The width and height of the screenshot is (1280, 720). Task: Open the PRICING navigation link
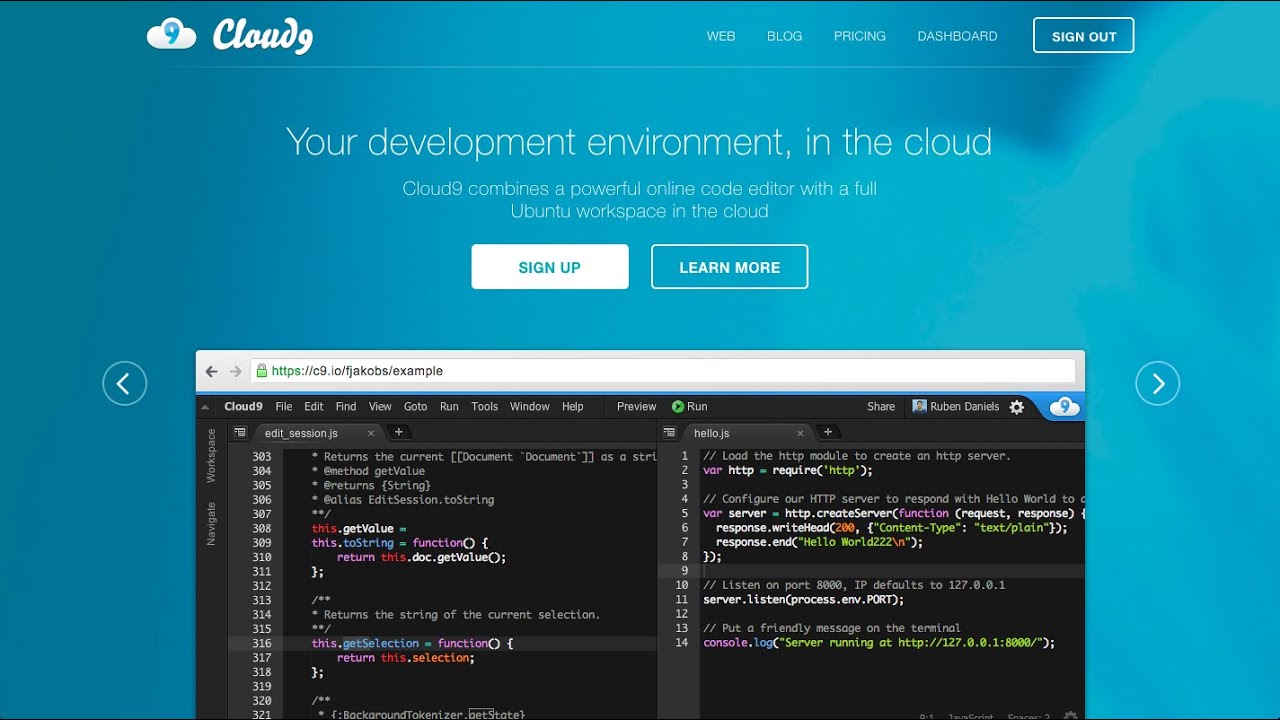860,36
